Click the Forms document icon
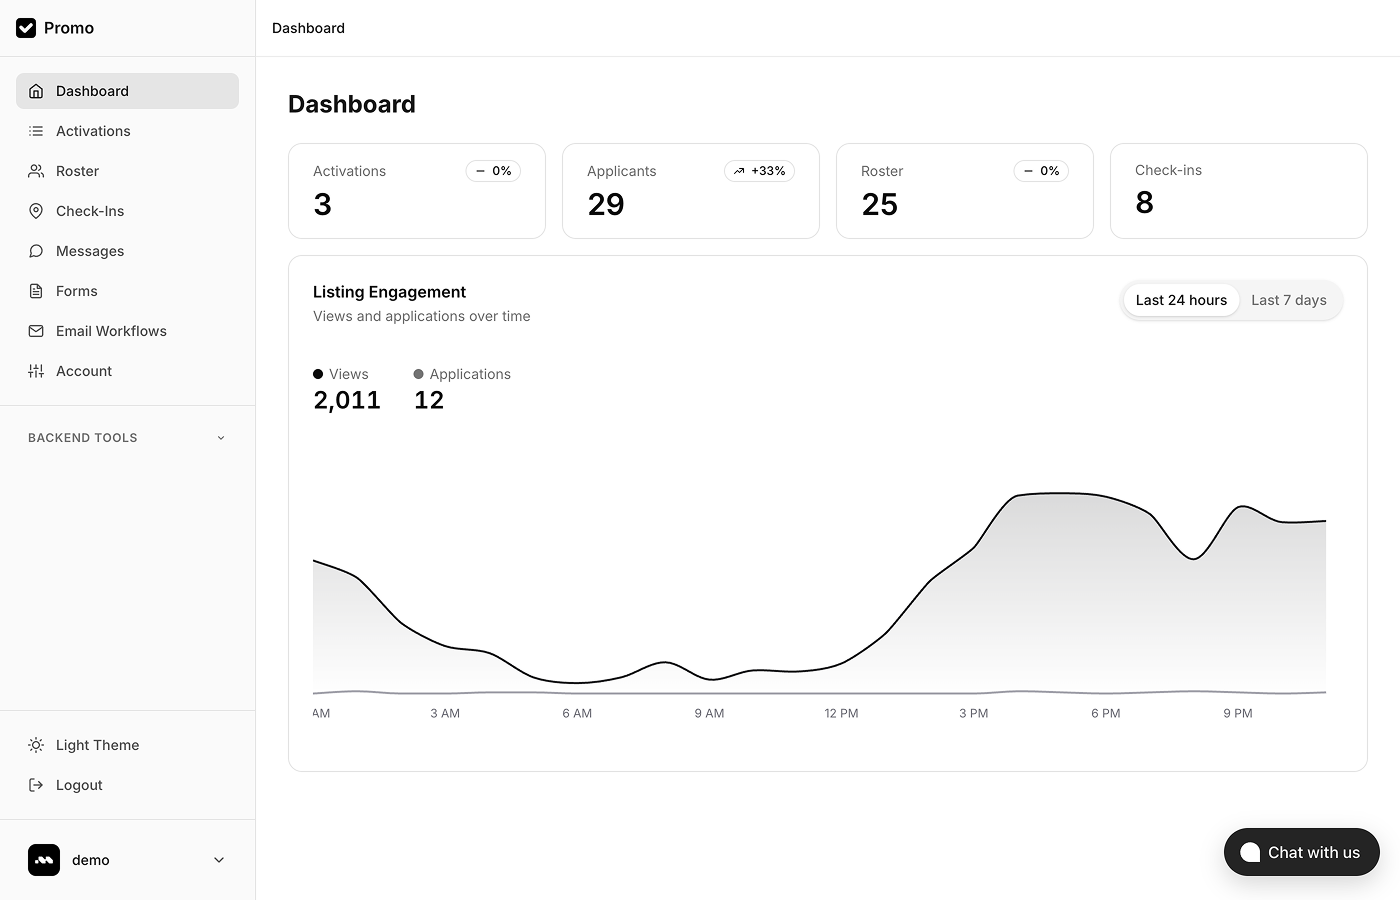Viewport: 1400px width, 900px height. click(x=36, y=291)
